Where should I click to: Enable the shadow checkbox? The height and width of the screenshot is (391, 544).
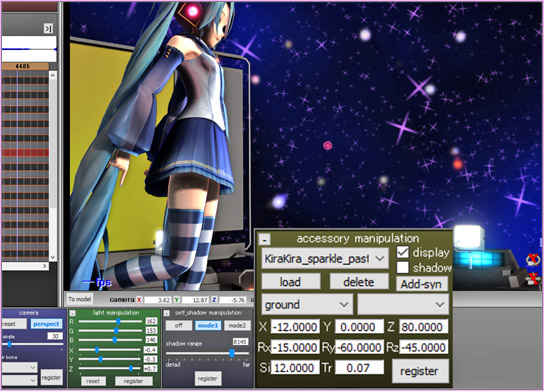(402, 267)
